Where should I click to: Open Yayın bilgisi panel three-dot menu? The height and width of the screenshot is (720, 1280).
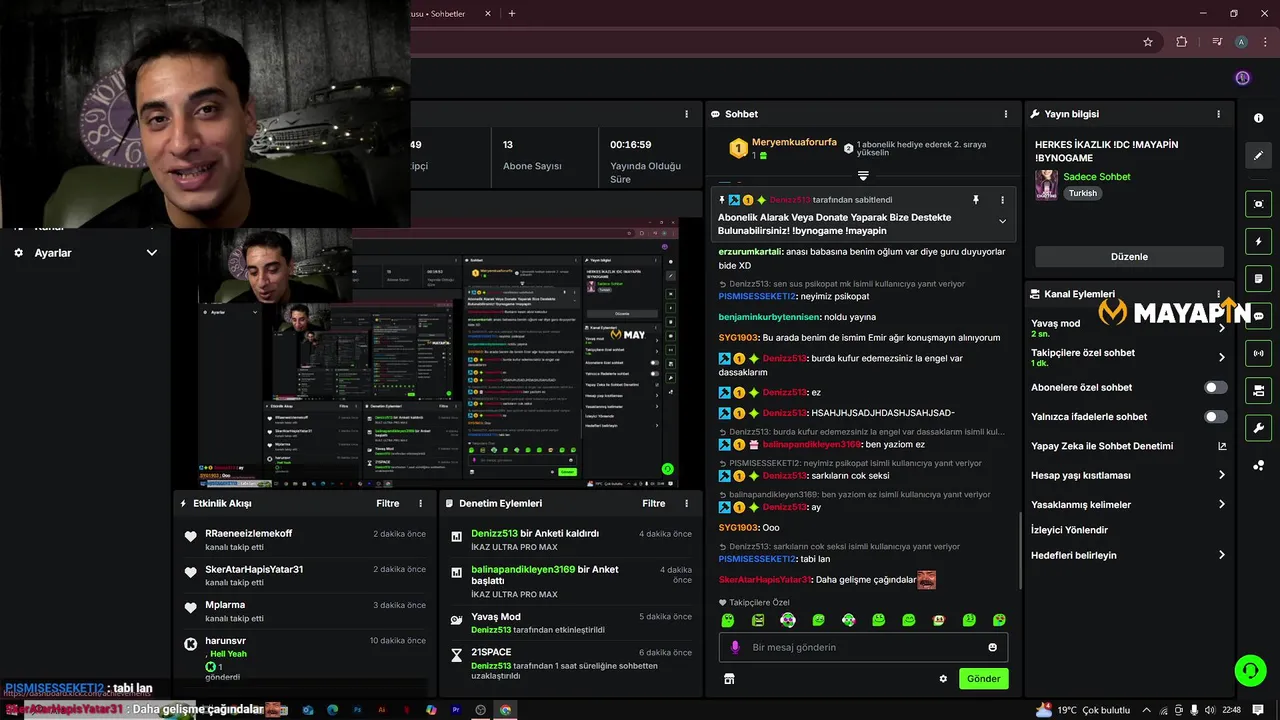(1218, 114)
